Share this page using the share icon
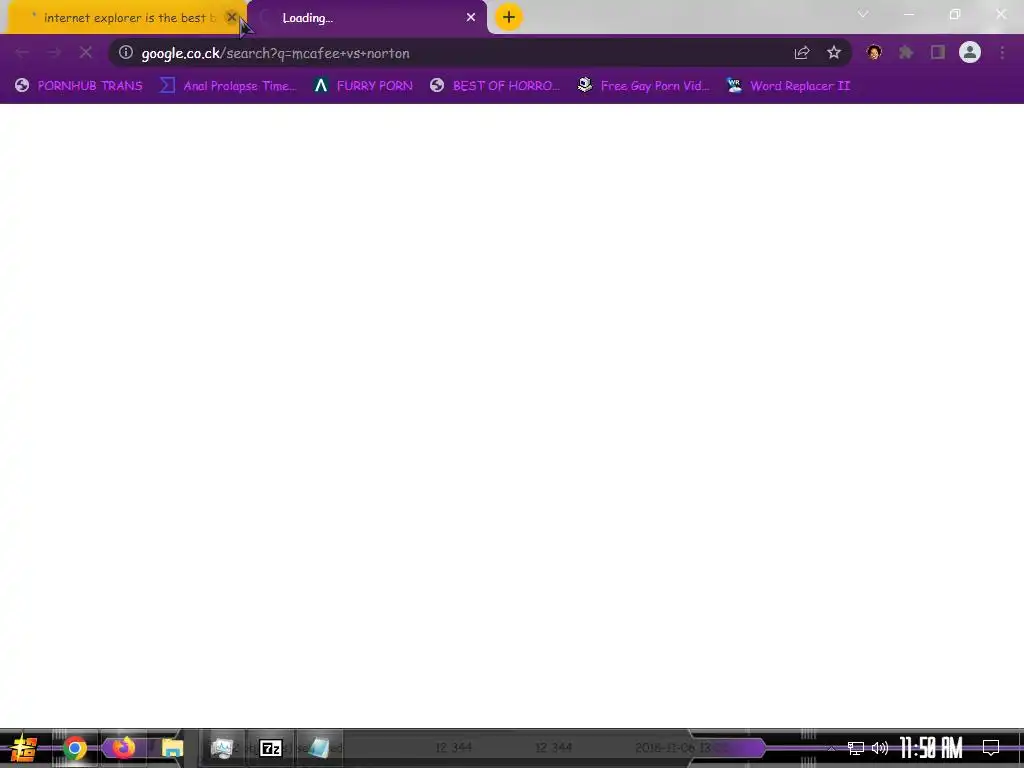 (x=802, y=53)
